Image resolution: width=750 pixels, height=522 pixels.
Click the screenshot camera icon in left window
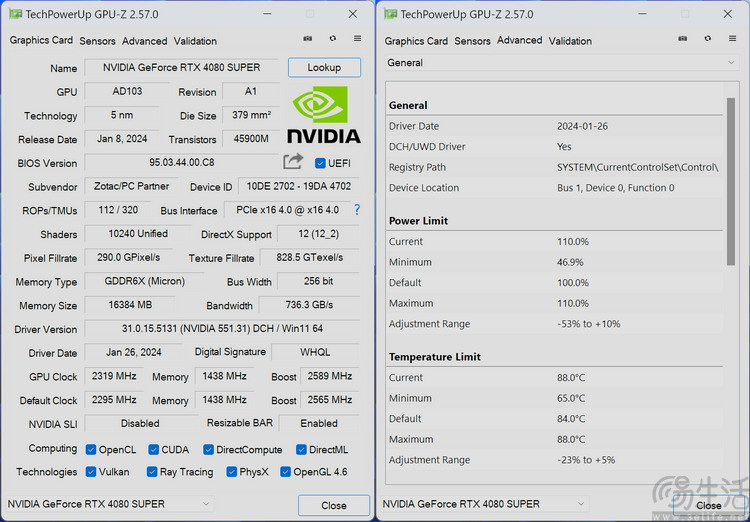coord(308,39)
